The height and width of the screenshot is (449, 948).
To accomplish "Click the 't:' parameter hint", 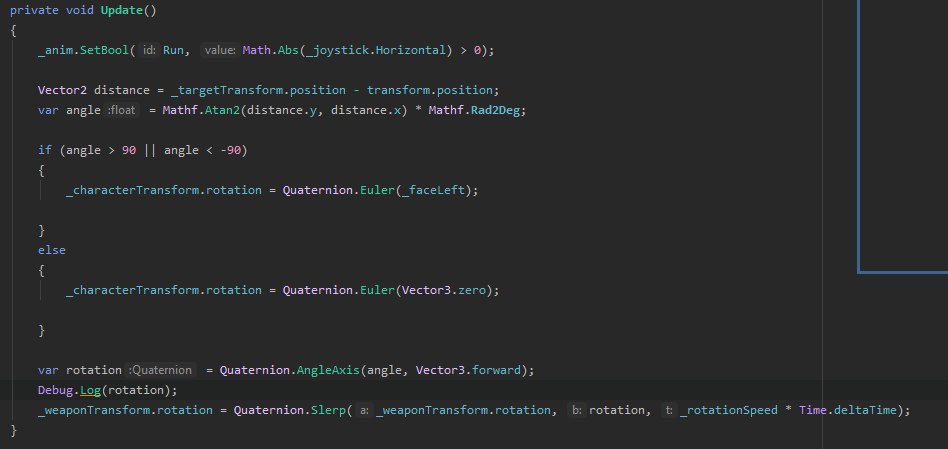I will pyautogui.click(x=669, y=410).
